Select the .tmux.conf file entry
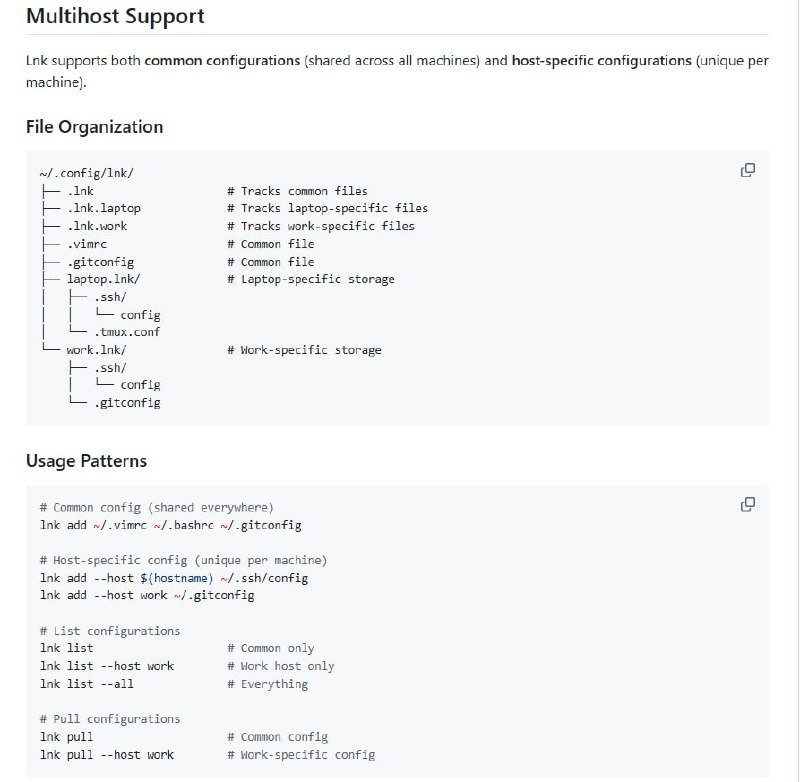The width and height of the screenshot is (800, 782). pyautogui.click(x=127, y=332)
